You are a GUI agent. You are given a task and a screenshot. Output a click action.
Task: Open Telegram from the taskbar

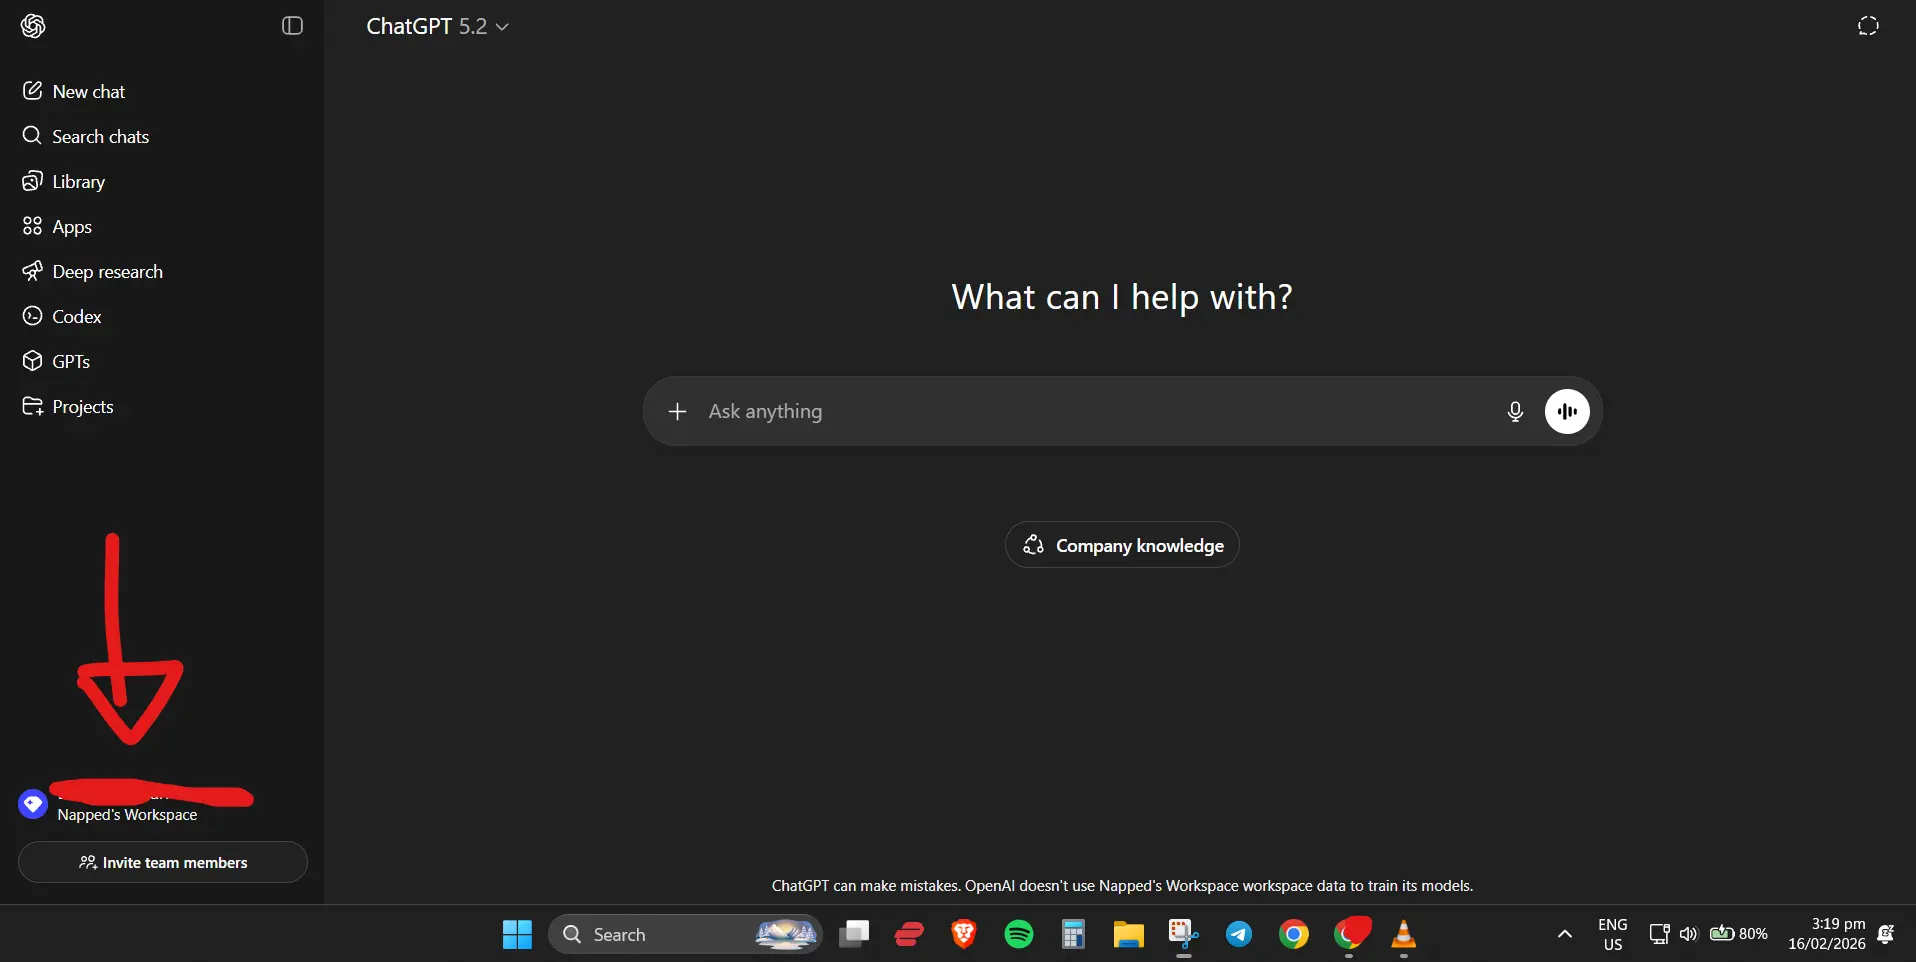pos(1239,934)
